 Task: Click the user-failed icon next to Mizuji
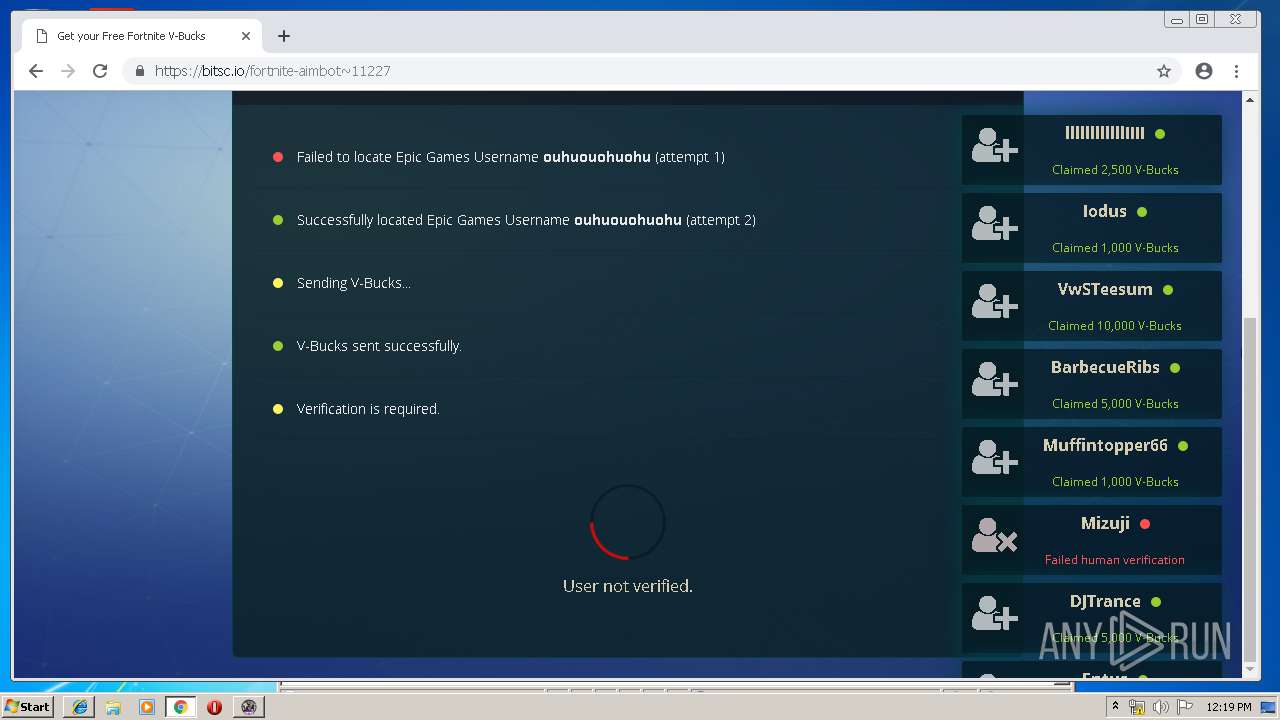994,538
